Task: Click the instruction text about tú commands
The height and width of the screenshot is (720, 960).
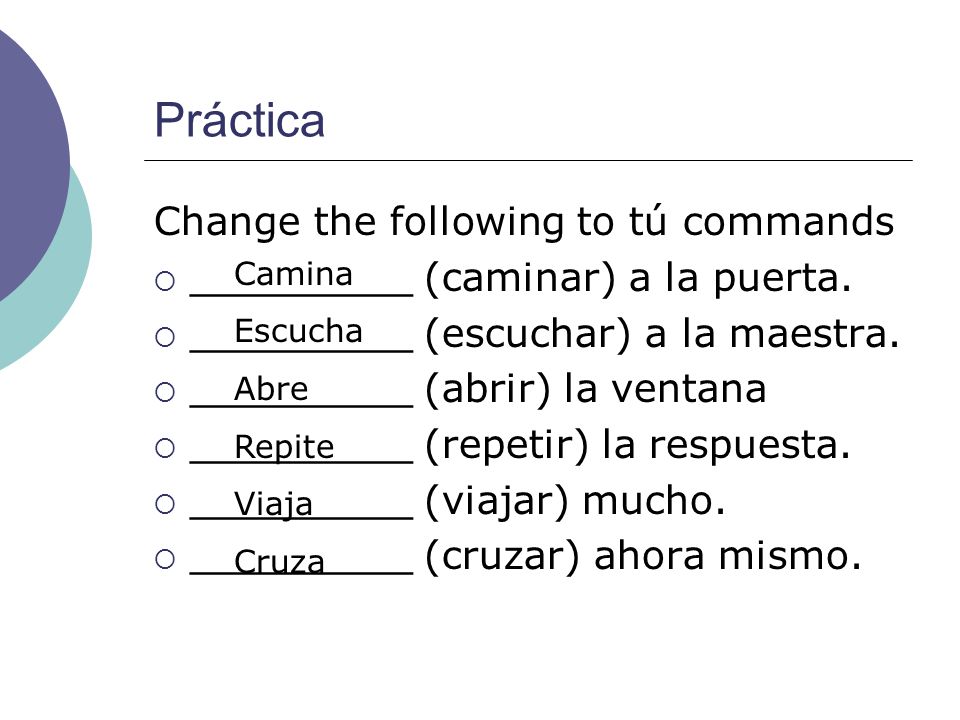Action: (x=524, y=222)
